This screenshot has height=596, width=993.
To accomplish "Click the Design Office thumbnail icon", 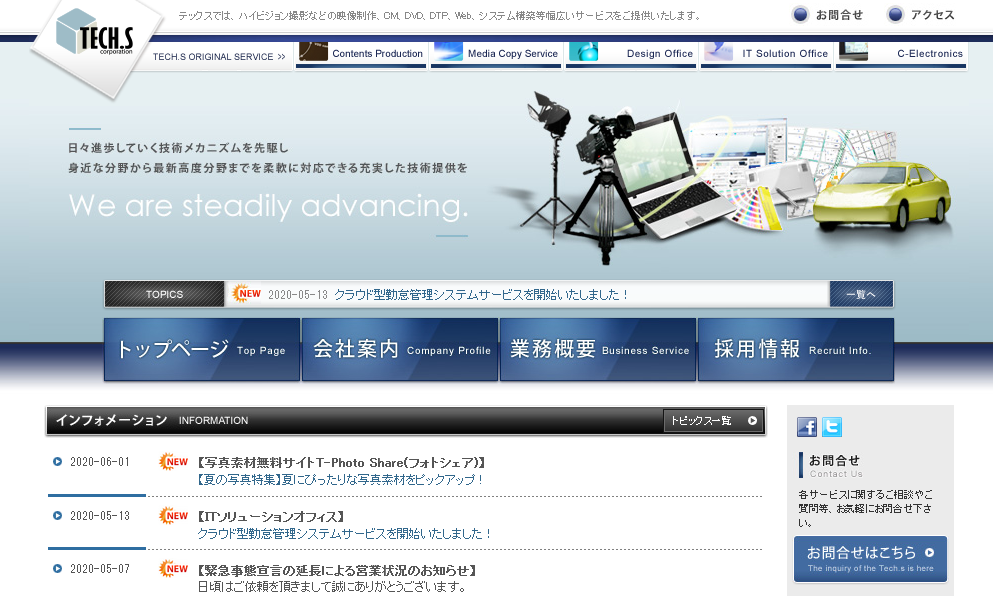I will point(583,52).
